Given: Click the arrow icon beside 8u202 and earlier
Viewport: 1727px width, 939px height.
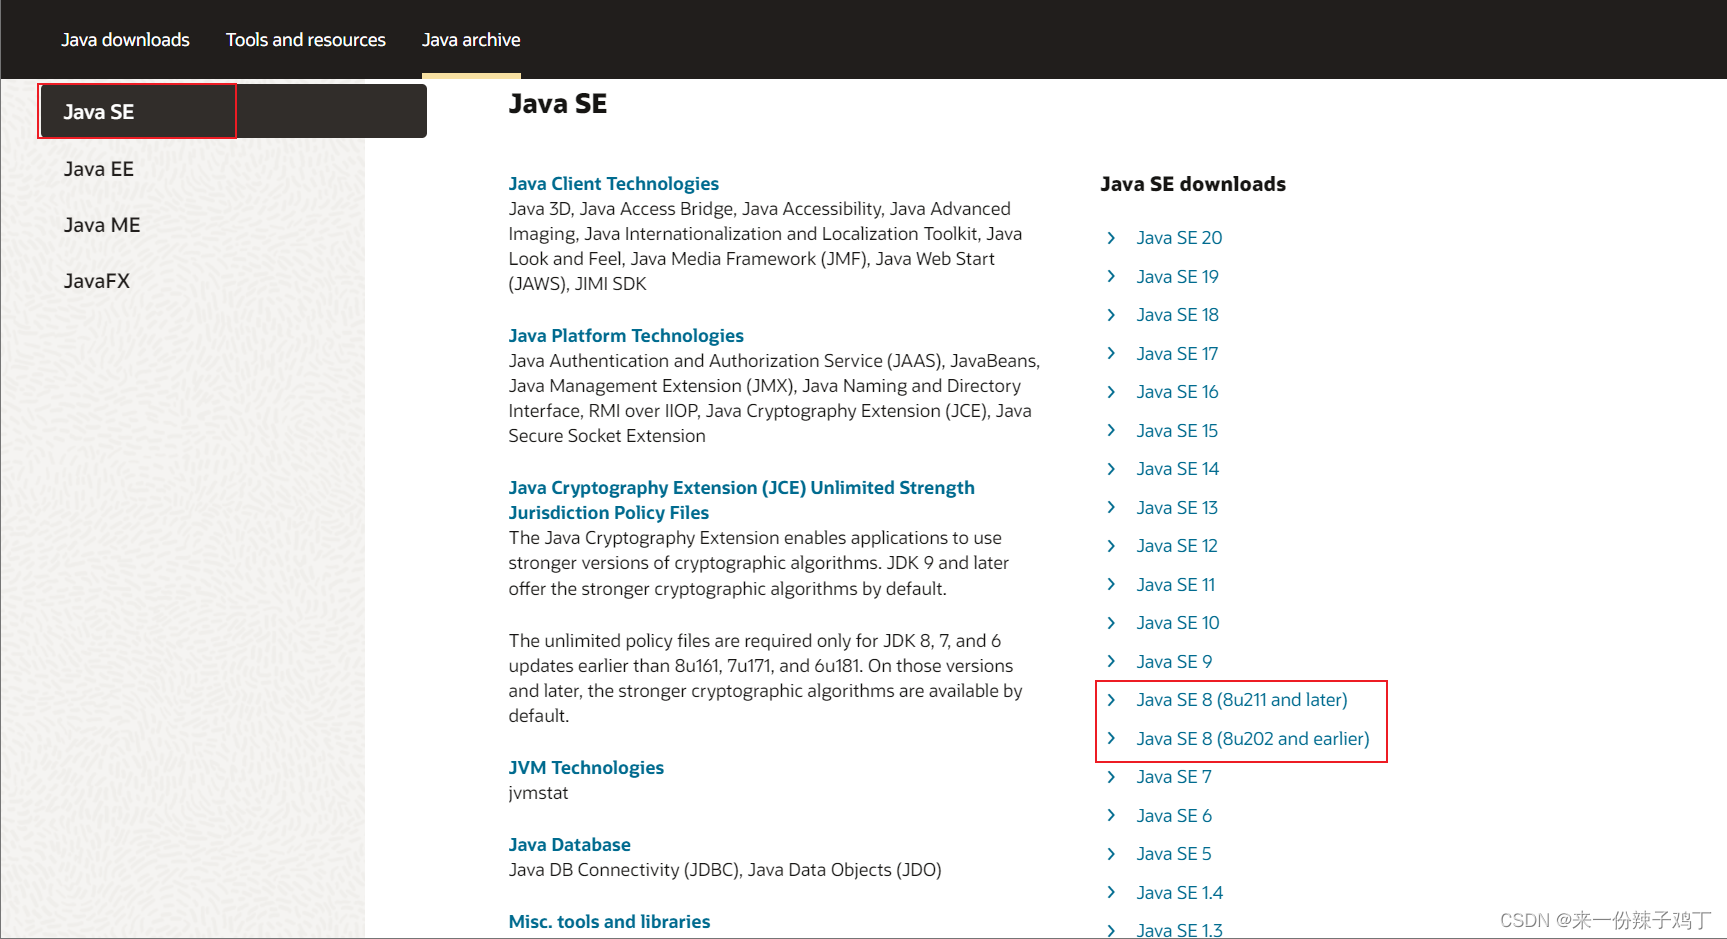Looking at the screenshot, I should (x=1111, y=739).
